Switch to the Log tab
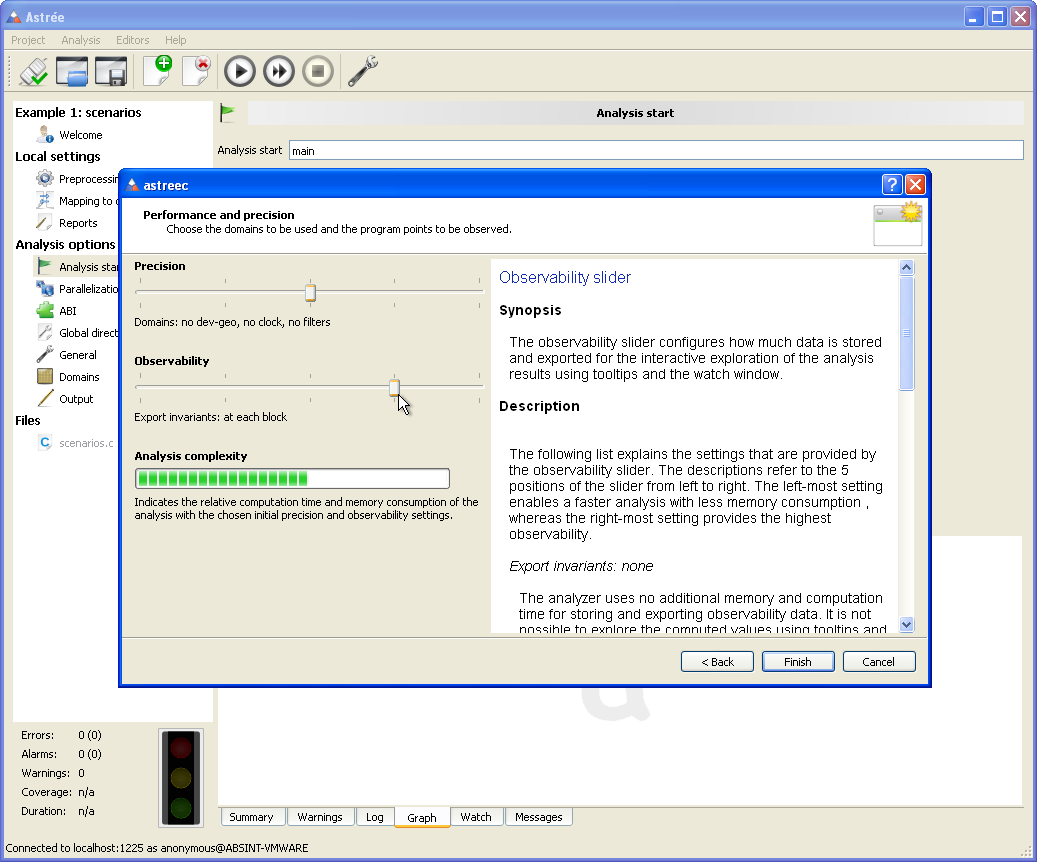The height and width of the screenshot is (862, 1037). point(375,817)
